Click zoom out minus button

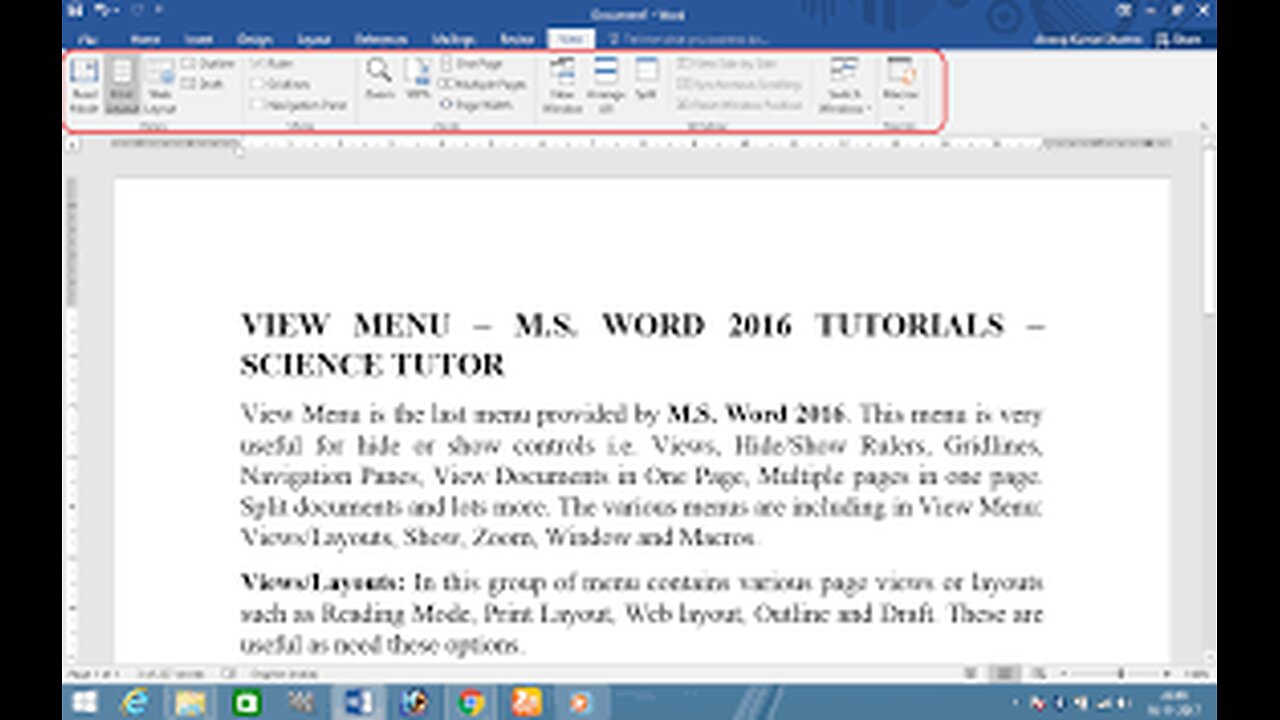[1066, 675]
